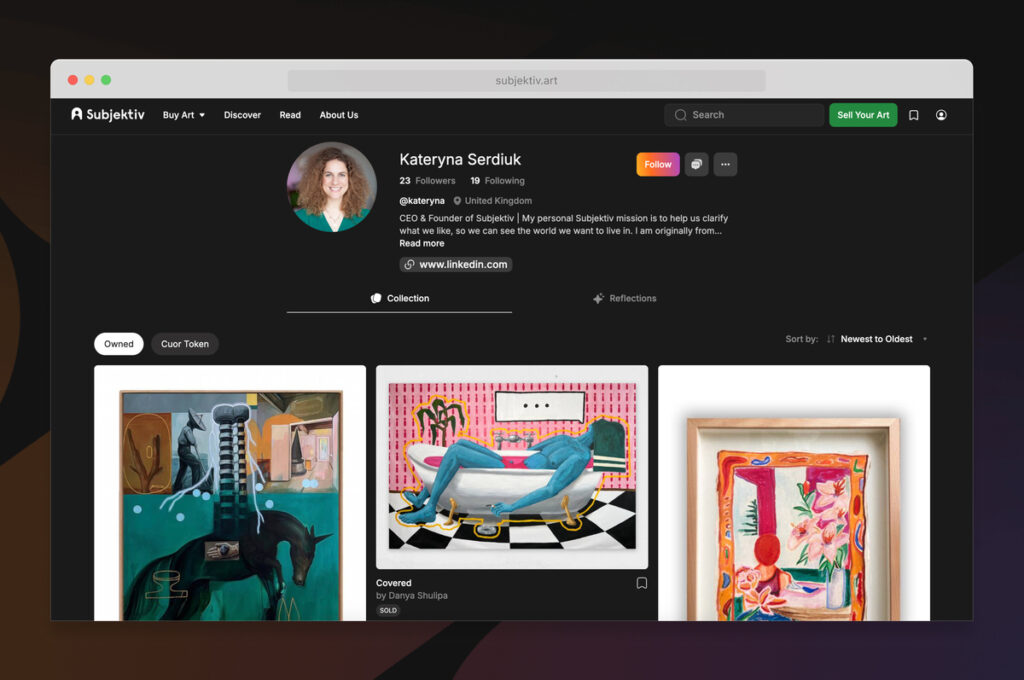Click Kateryna Serdiuk's profile photo

tap(332, 187)
